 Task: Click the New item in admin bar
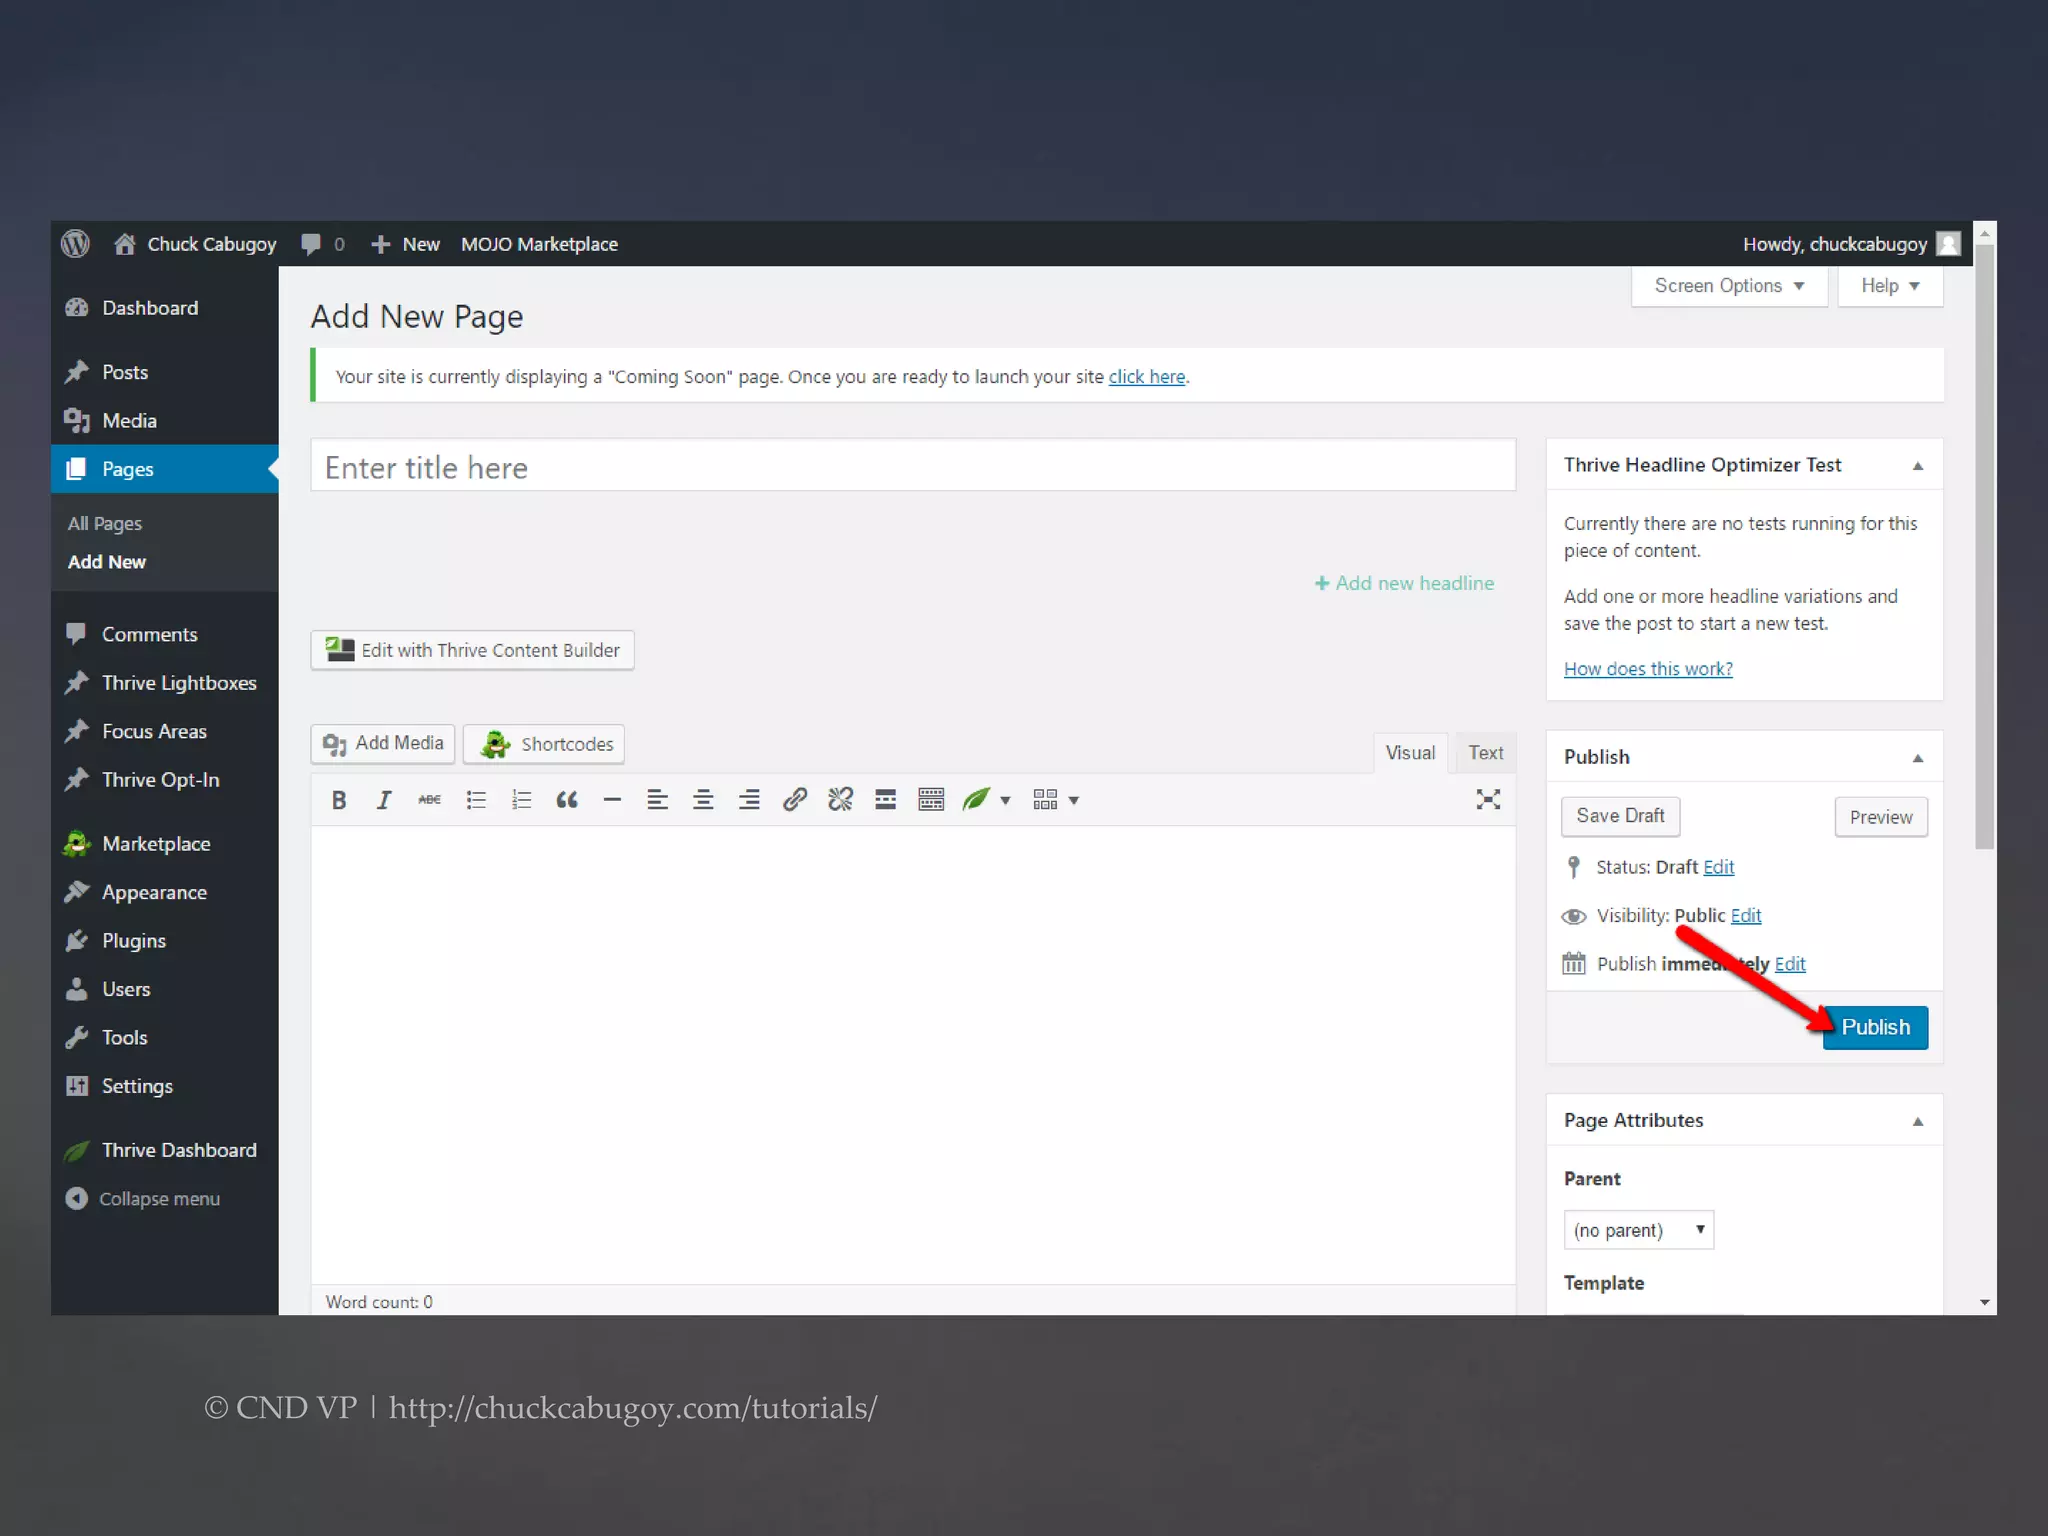(405, 244)
